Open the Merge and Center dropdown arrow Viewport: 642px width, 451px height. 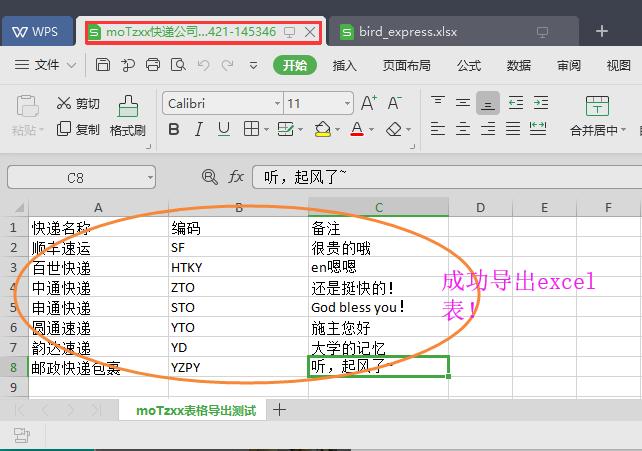pyautogui.click(x=623, y=130)
